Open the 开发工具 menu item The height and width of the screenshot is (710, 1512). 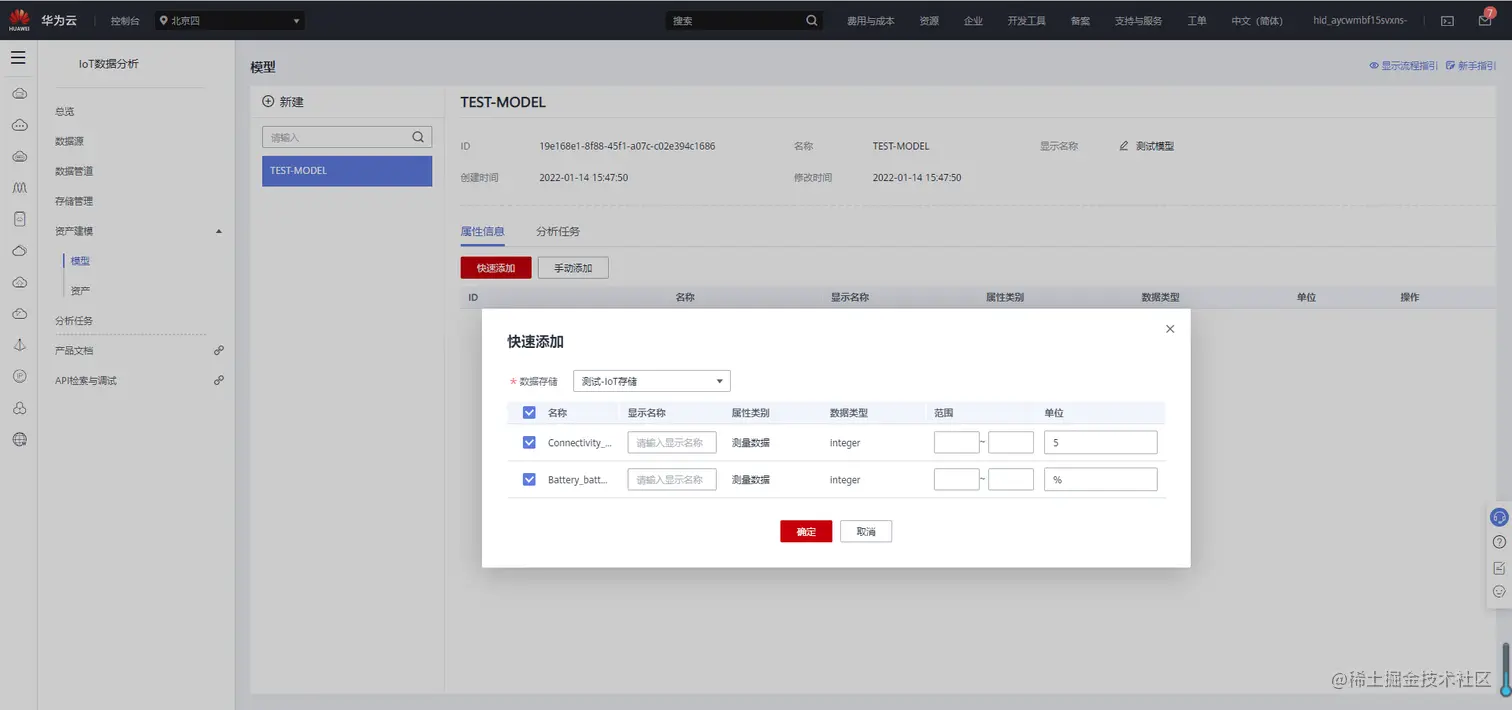coord(1026,19)
